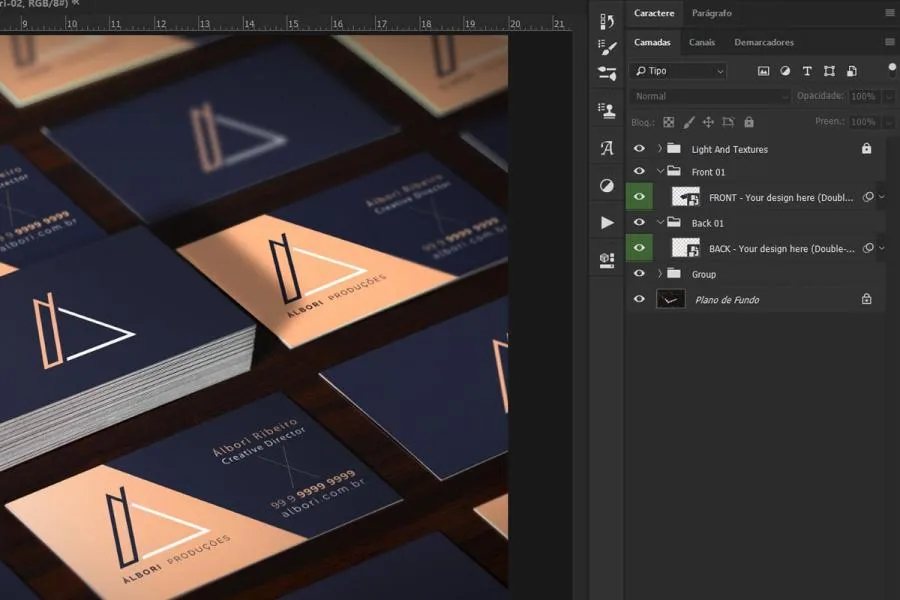The image size is (900, 600).
Task: Filter layers by pixel image icon
Action: coord(763,71)
